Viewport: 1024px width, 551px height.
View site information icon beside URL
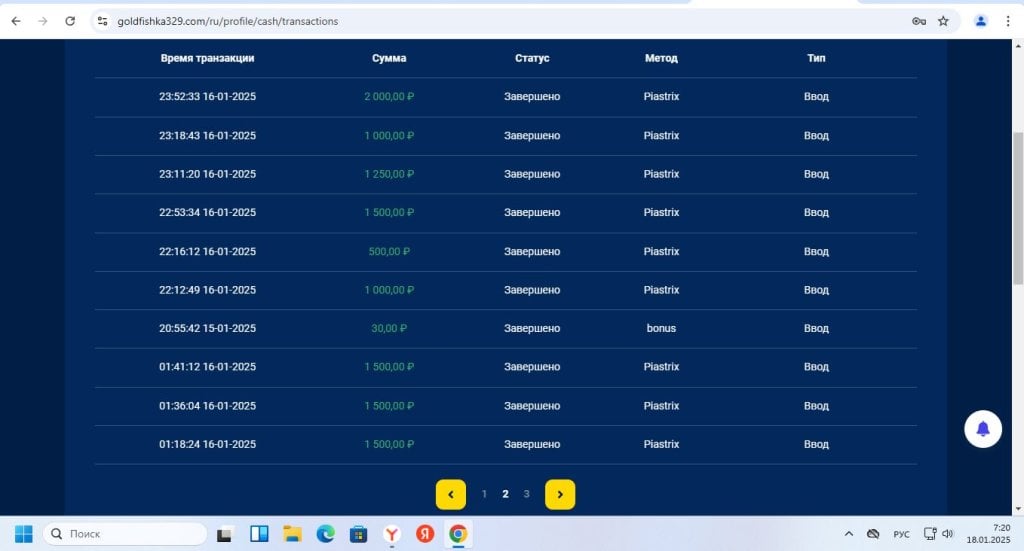103,21
